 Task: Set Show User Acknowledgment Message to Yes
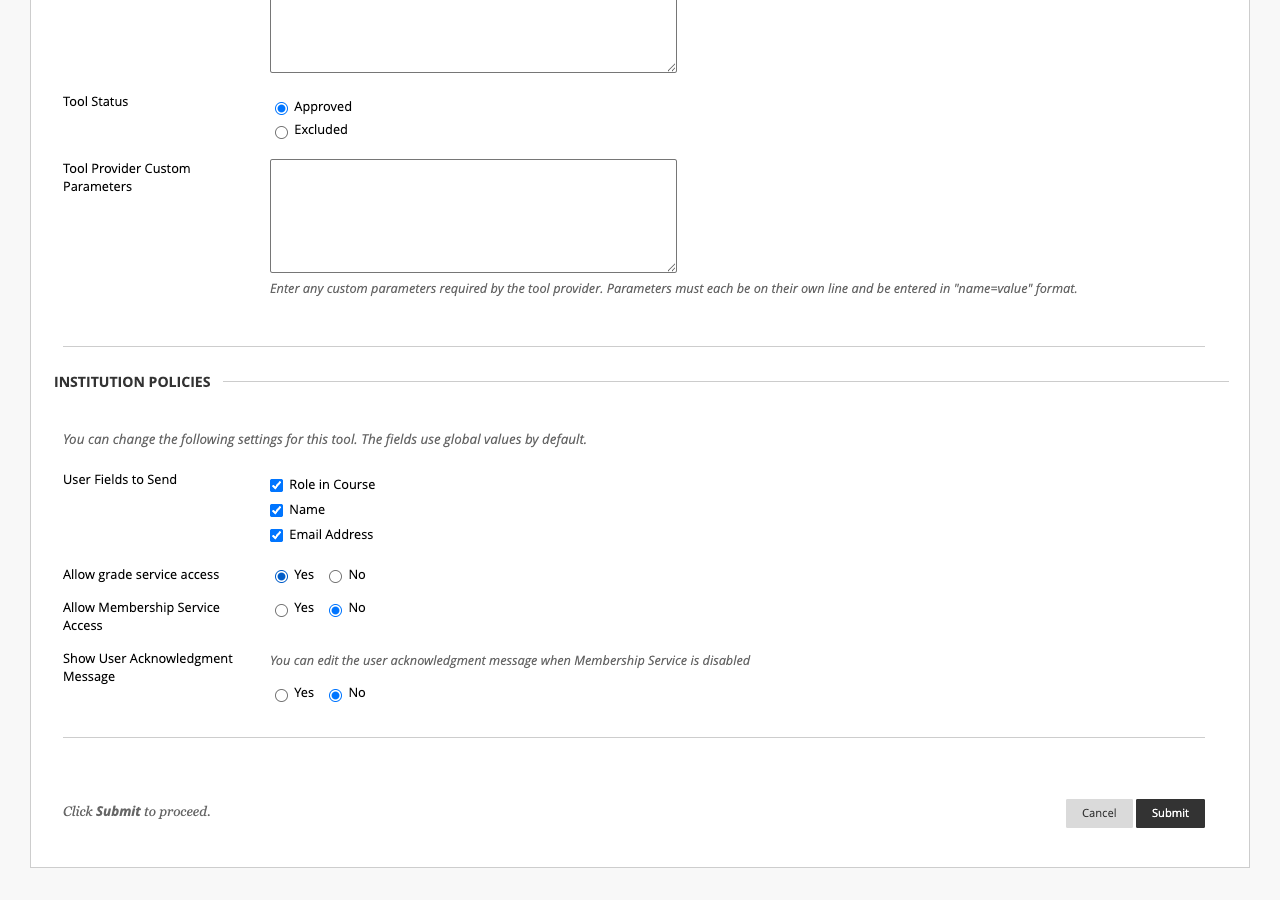coord(281,695)
